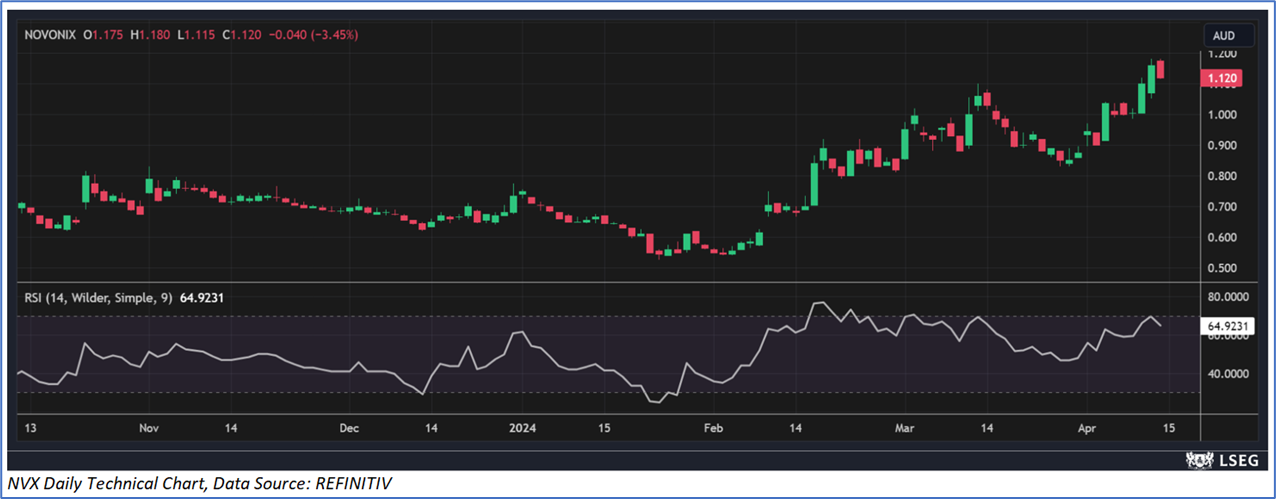Click the Feb label on time axis
This screenshot has width=1276, height=499.
click(713, 427)
